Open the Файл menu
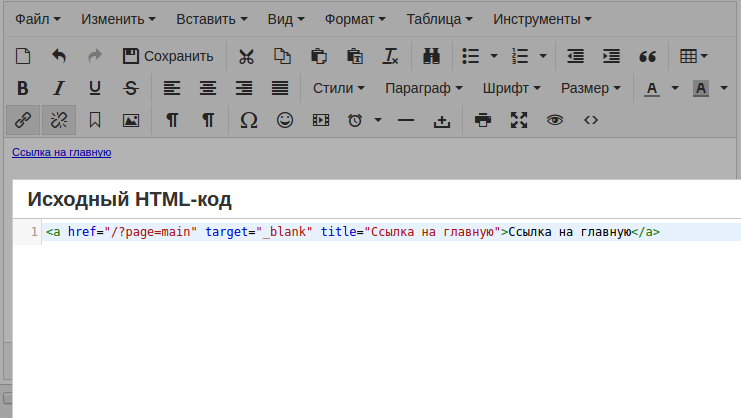741x418 pixels. (38, 19)
